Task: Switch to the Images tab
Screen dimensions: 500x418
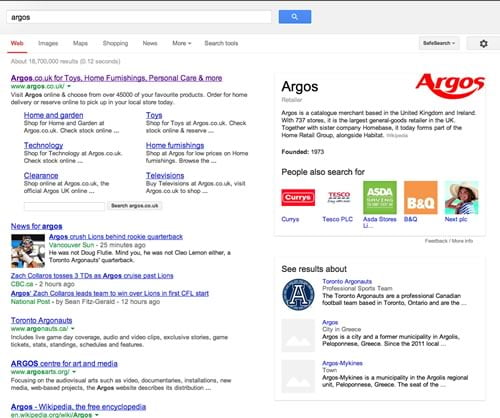Action: point(48,43)
